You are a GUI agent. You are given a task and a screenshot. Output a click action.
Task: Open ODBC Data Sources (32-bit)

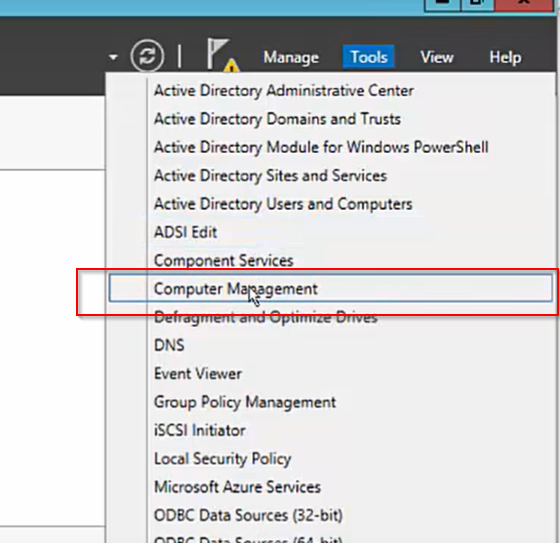pyautogui.click(x=248, y=515)
